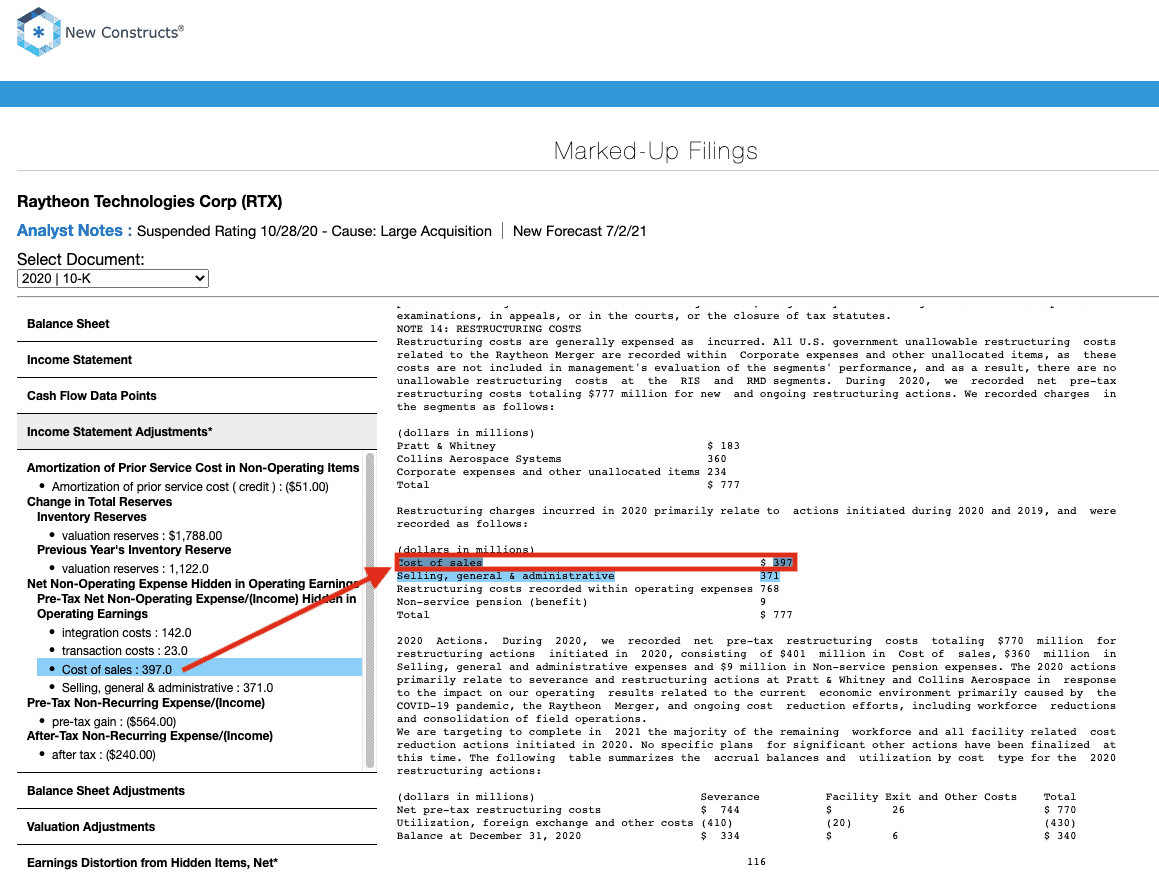Click Net Non-Operating Expense Hidden in Operating Earnings heading
The image size is (1159, 876).
pyautogui.click(x=193, y=584)
